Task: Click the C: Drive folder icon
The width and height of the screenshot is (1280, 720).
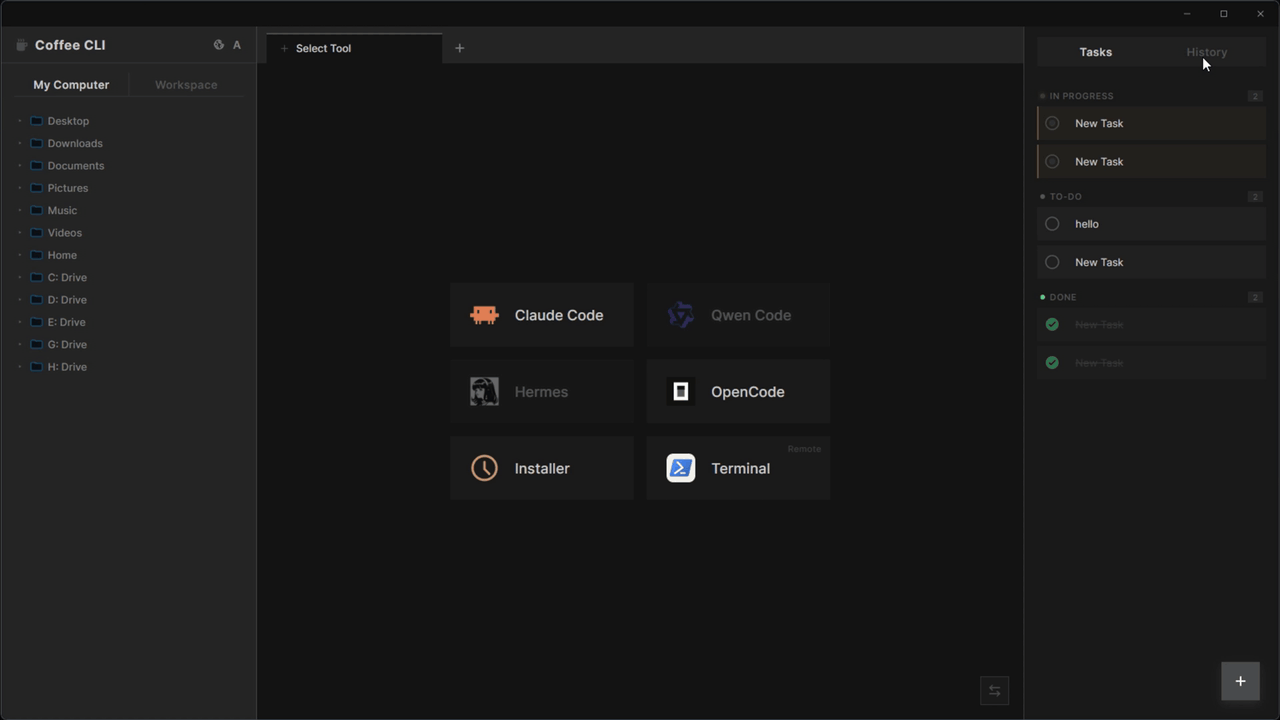Action: tap(37, 277)
